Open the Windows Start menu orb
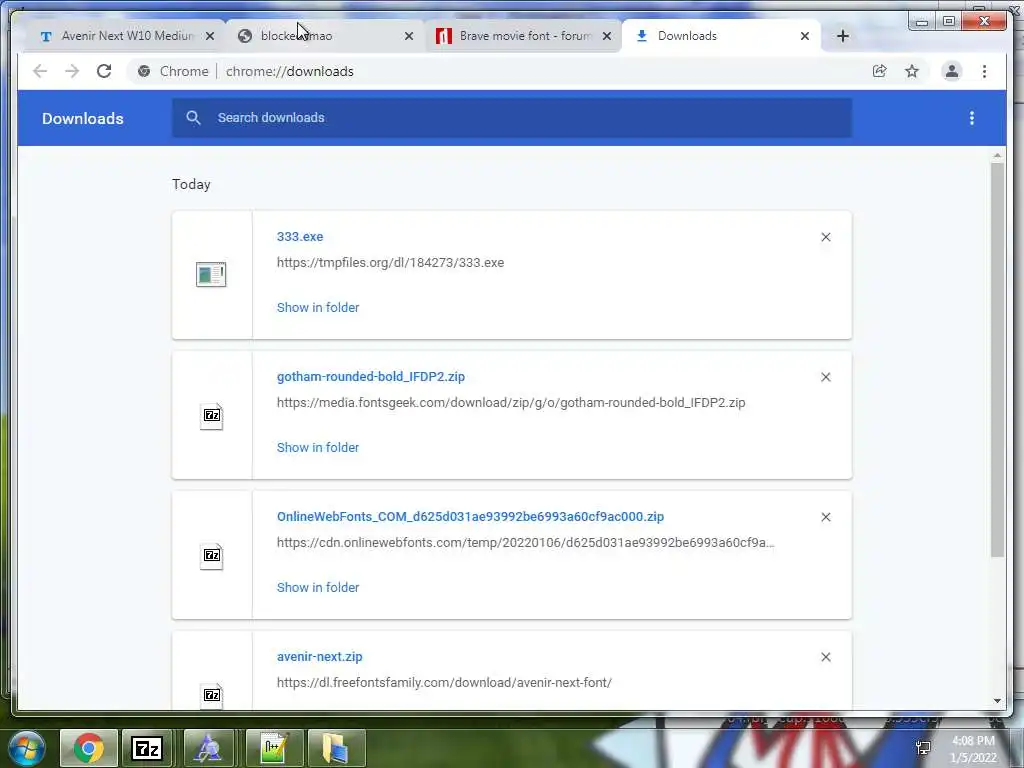 tap(27, 748)
